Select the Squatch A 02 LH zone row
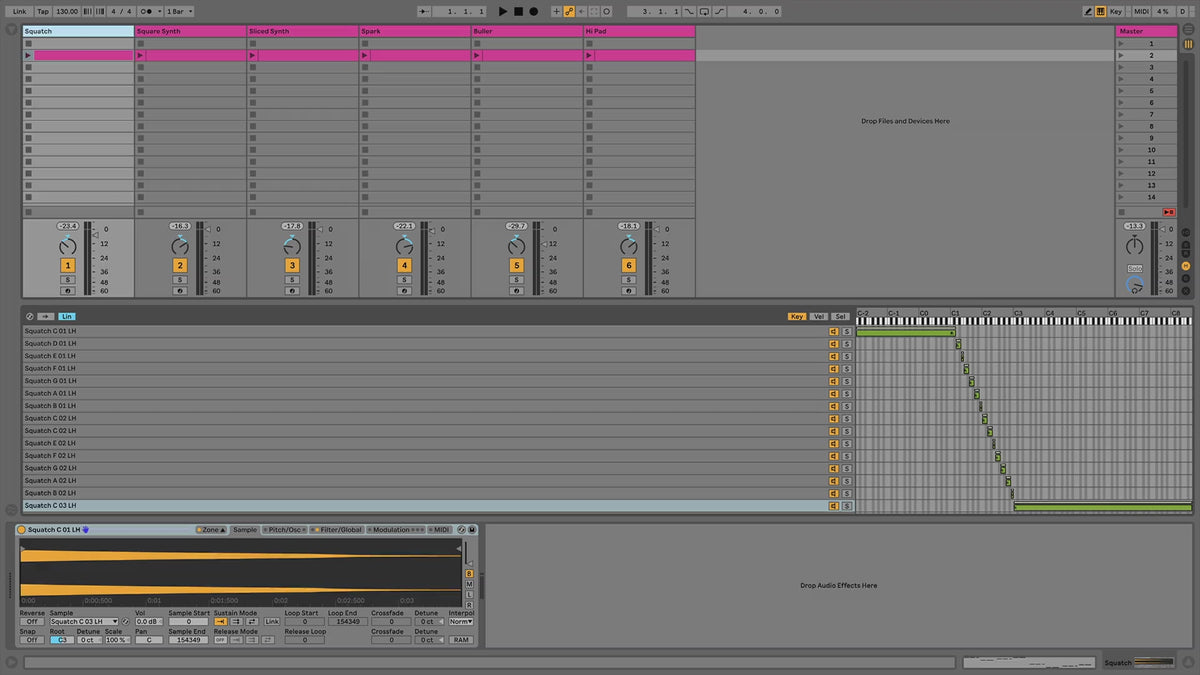Screen dimensions: 1200x675 [400, 481]
